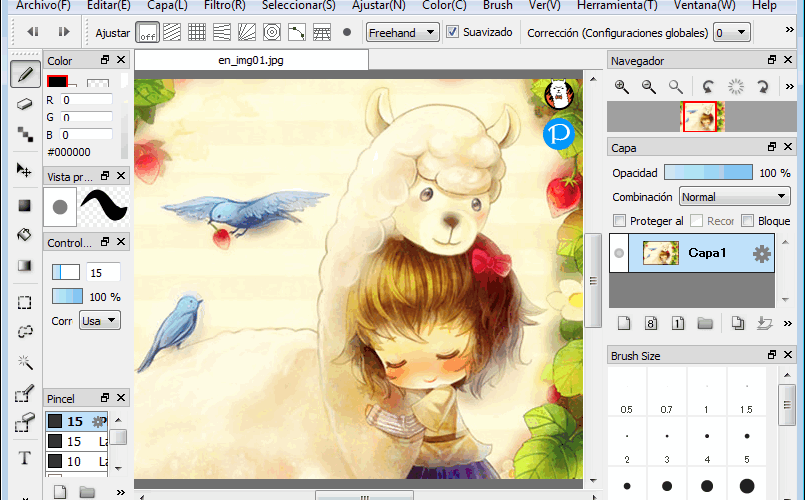805x500 pixels.
Task: Switch to the en_img01.jpg tab
Action: 251,60
